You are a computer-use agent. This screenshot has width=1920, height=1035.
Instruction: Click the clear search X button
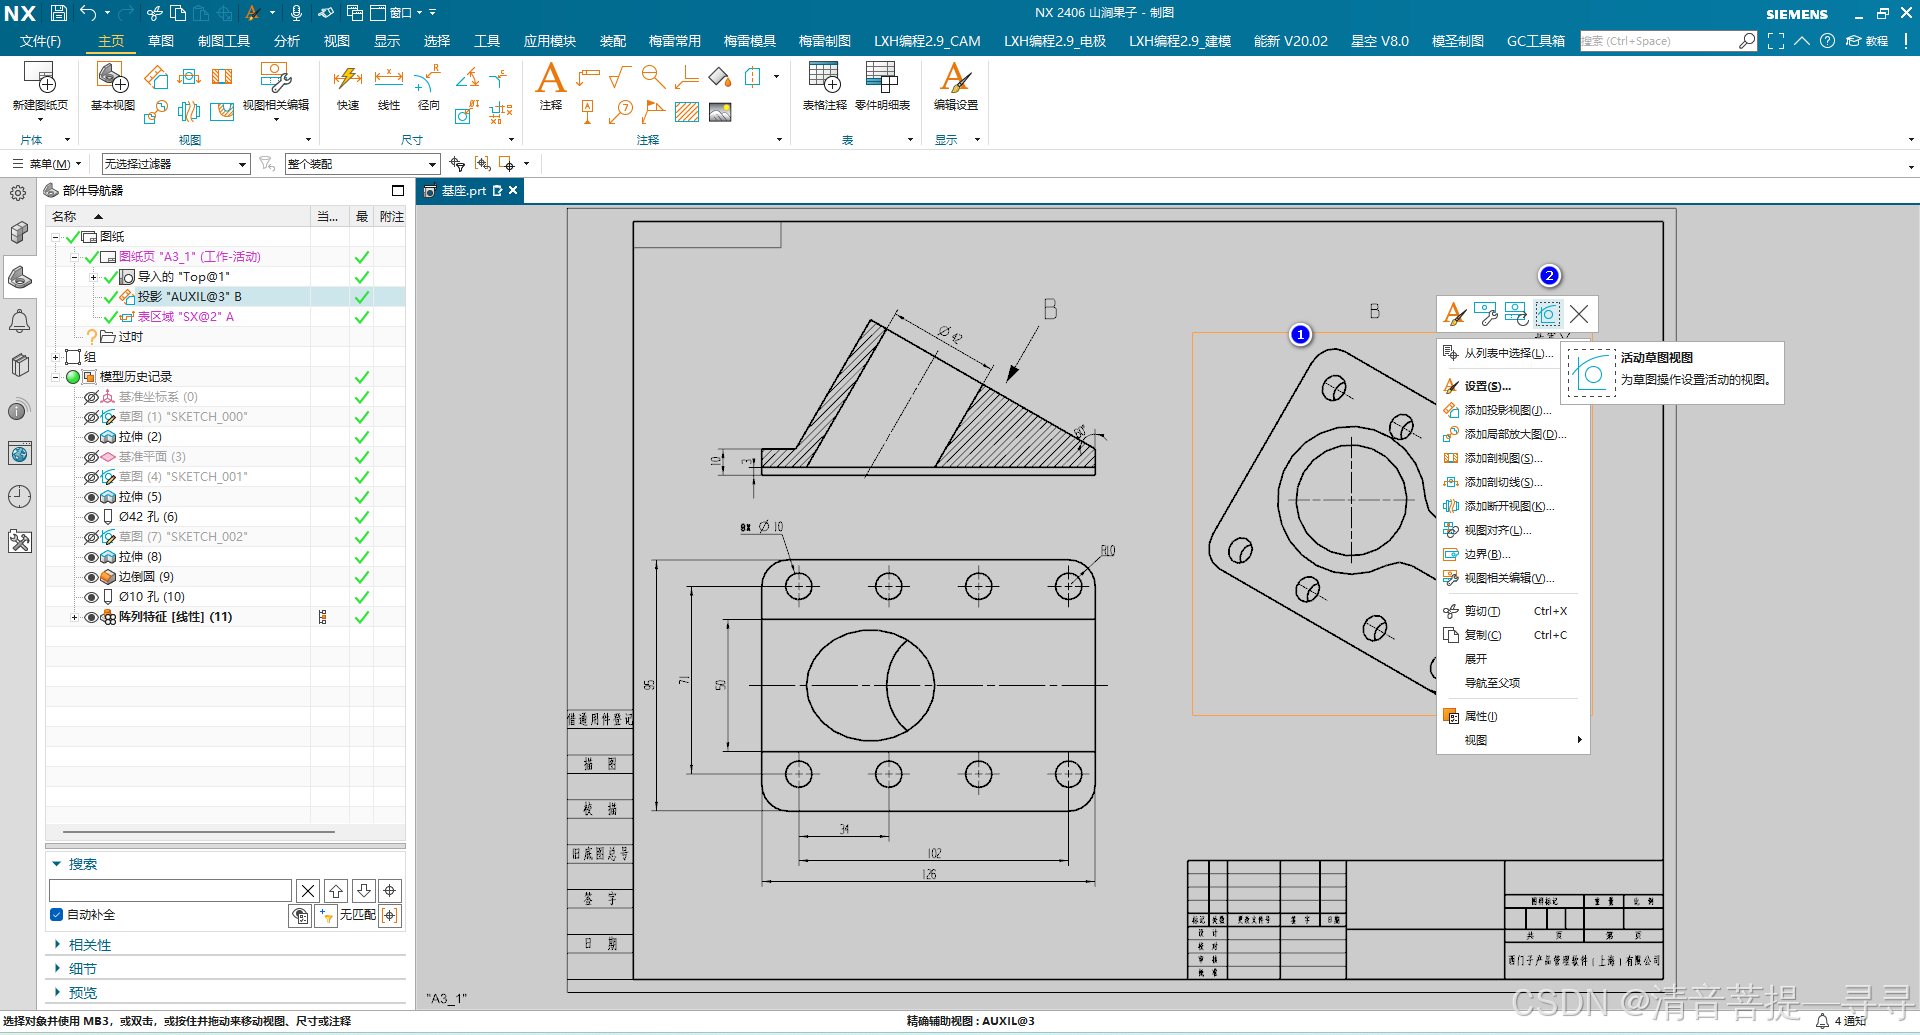[308, 890]
